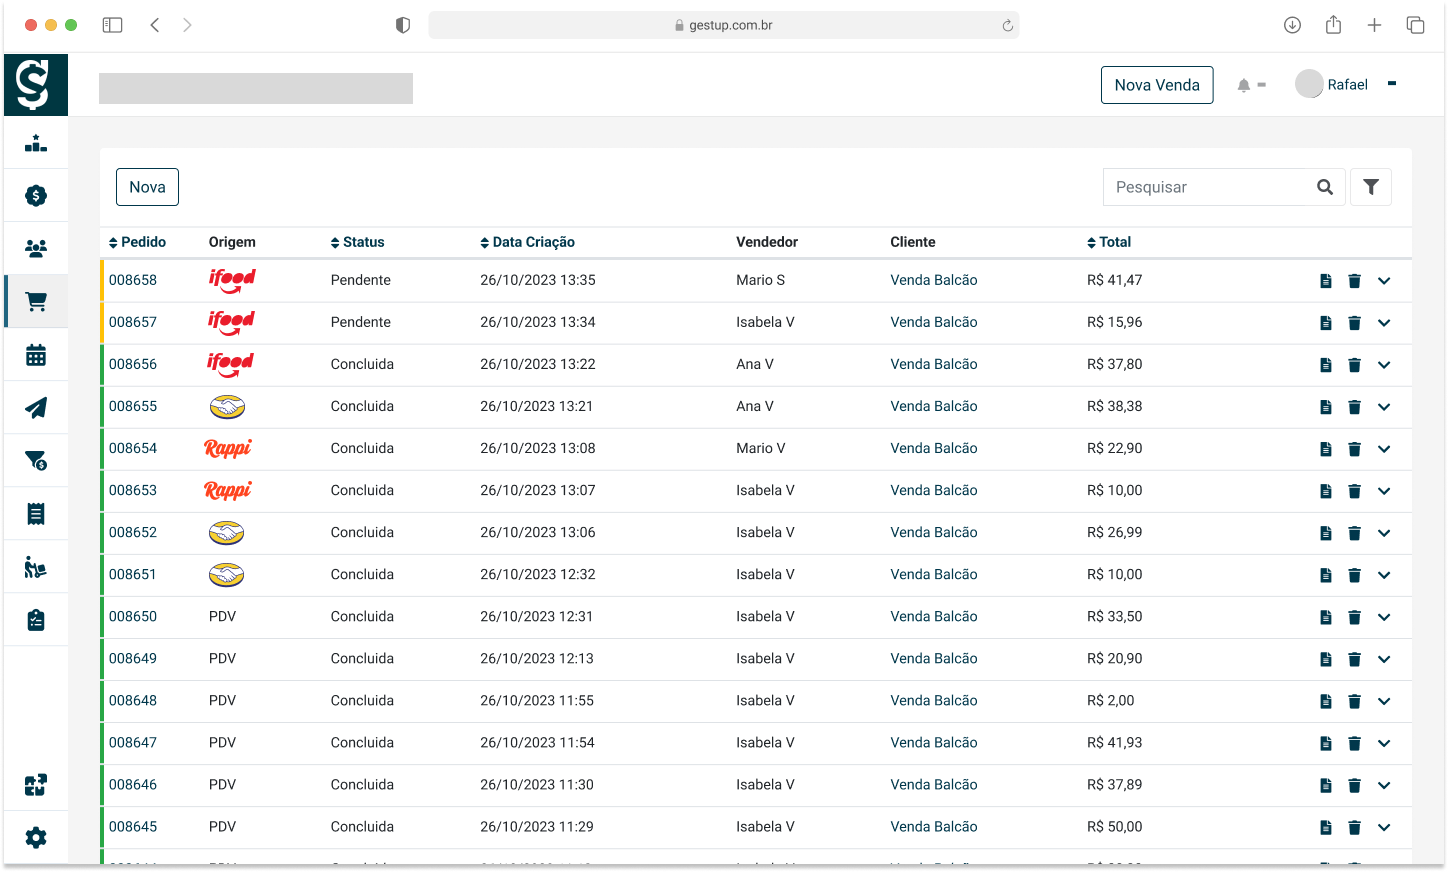
Task: View document for order 008645
Action: (1326, 827)
